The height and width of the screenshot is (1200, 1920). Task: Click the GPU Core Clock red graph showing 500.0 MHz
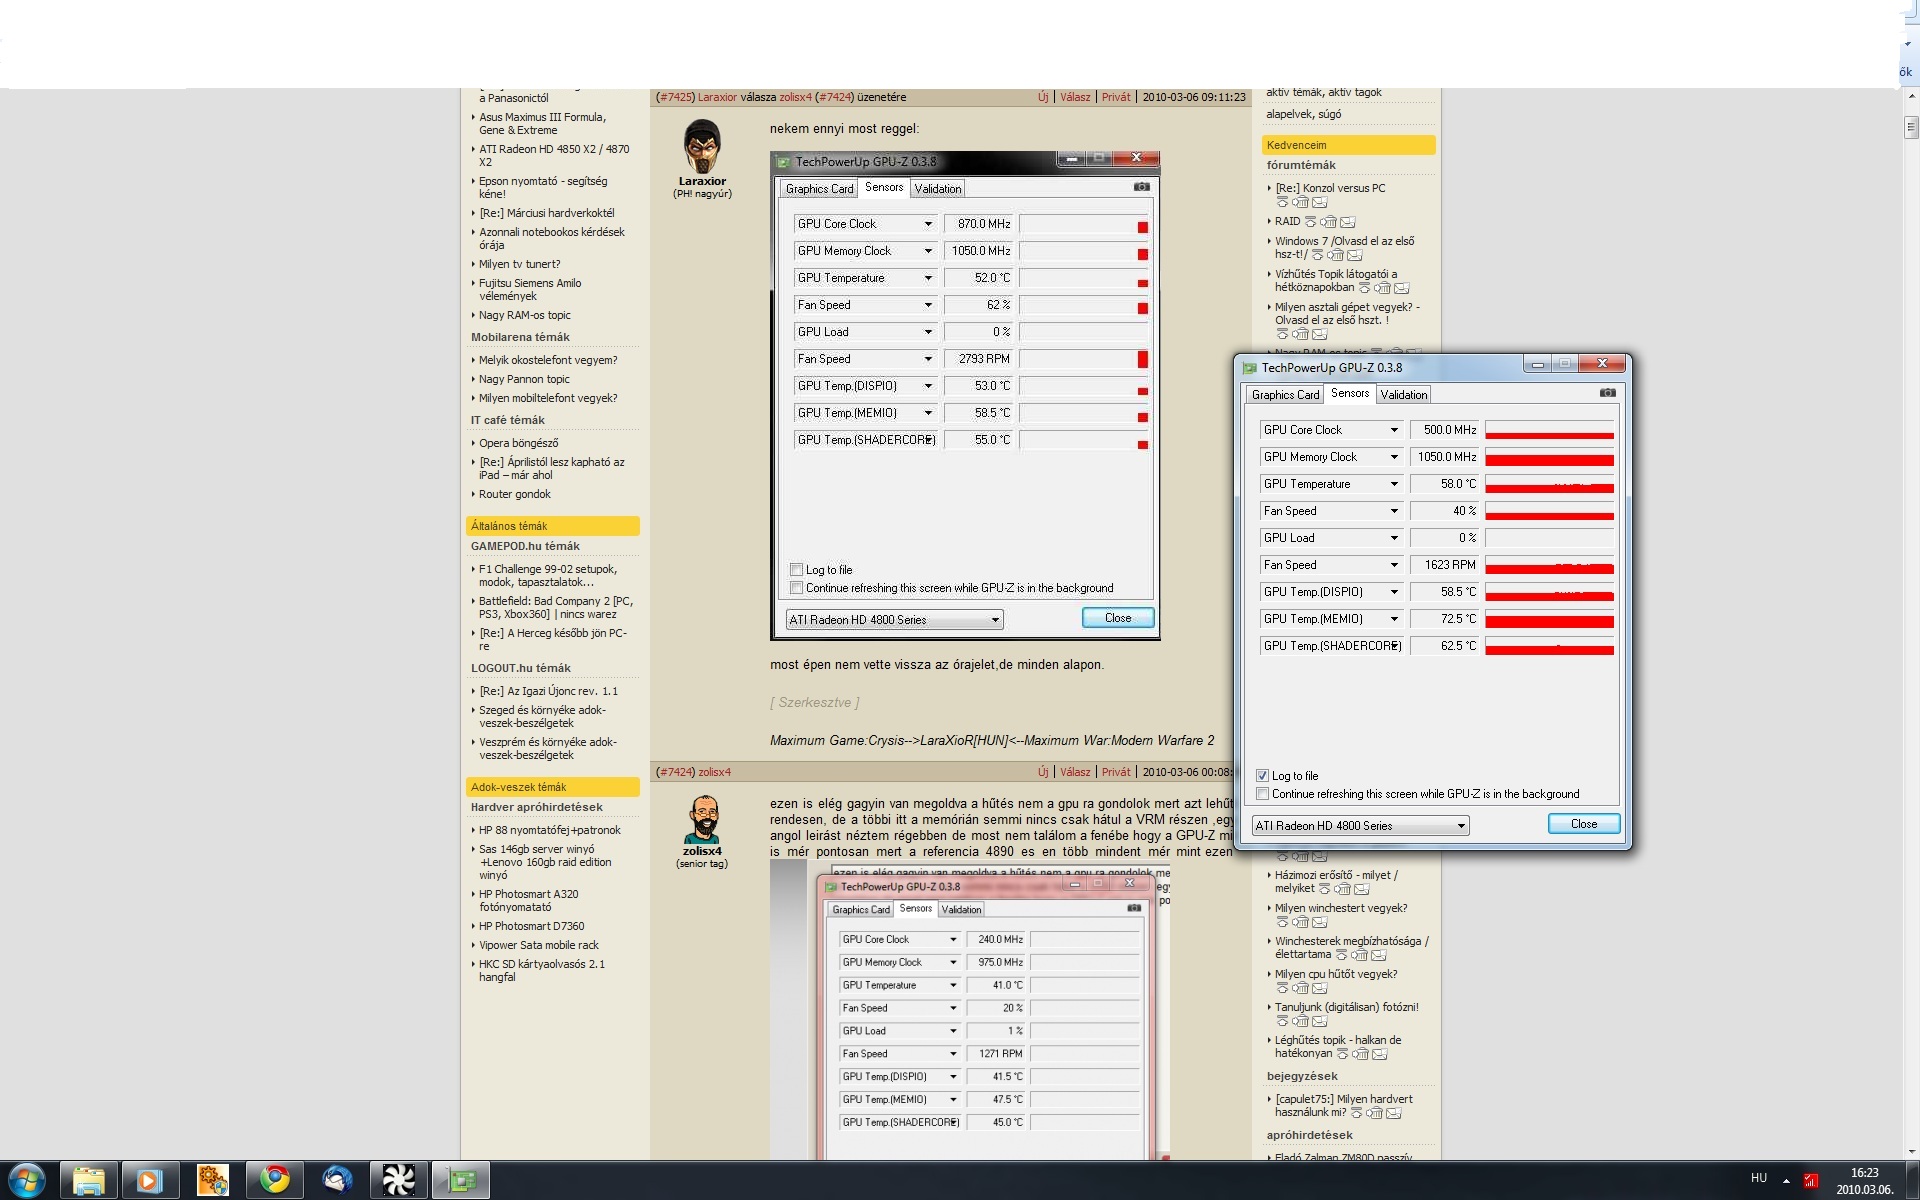1549,430
